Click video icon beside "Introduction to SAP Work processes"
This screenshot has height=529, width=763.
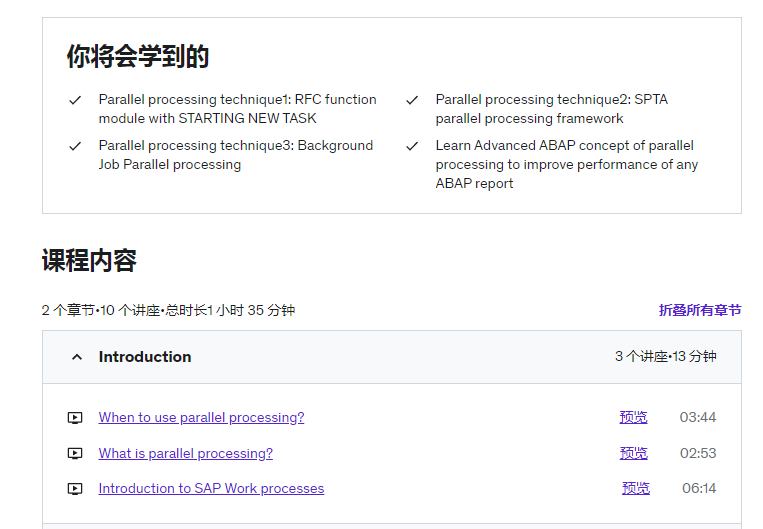point(75,489)
